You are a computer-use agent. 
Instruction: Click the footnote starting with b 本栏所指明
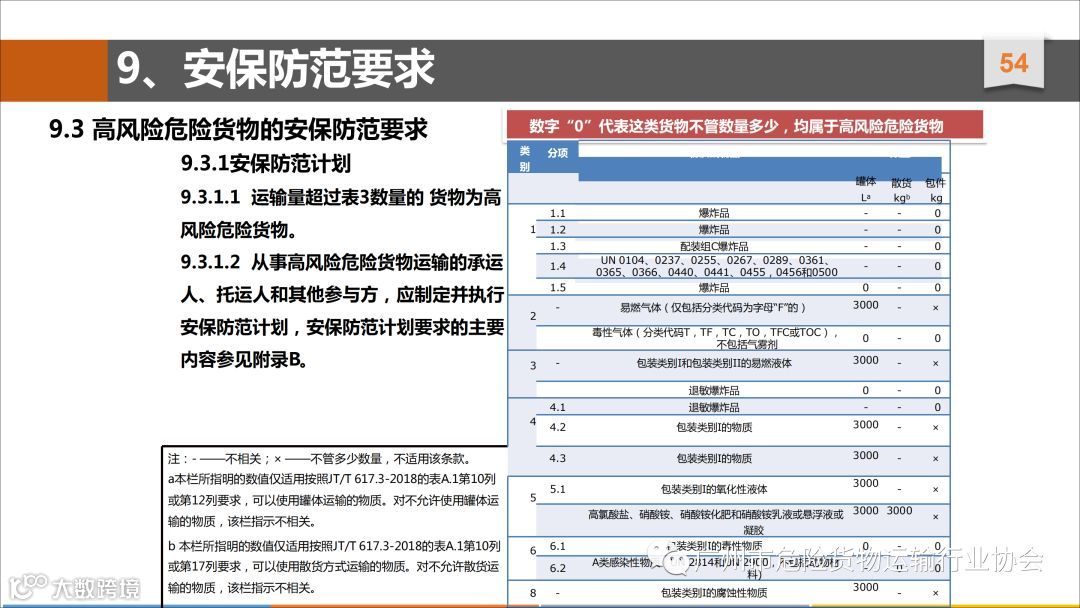tap(334, 567)
